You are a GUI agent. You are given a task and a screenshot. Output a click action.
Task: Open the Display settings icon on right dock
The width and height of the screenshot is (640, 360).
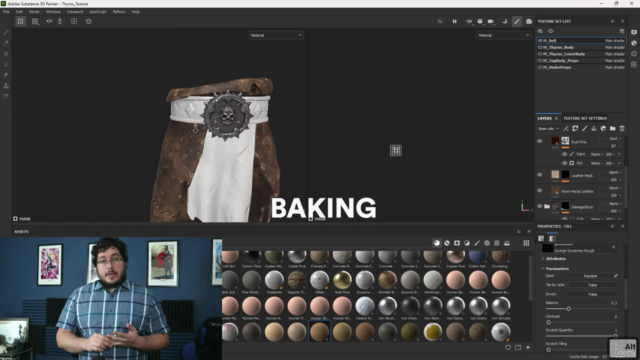pos(633,32)
